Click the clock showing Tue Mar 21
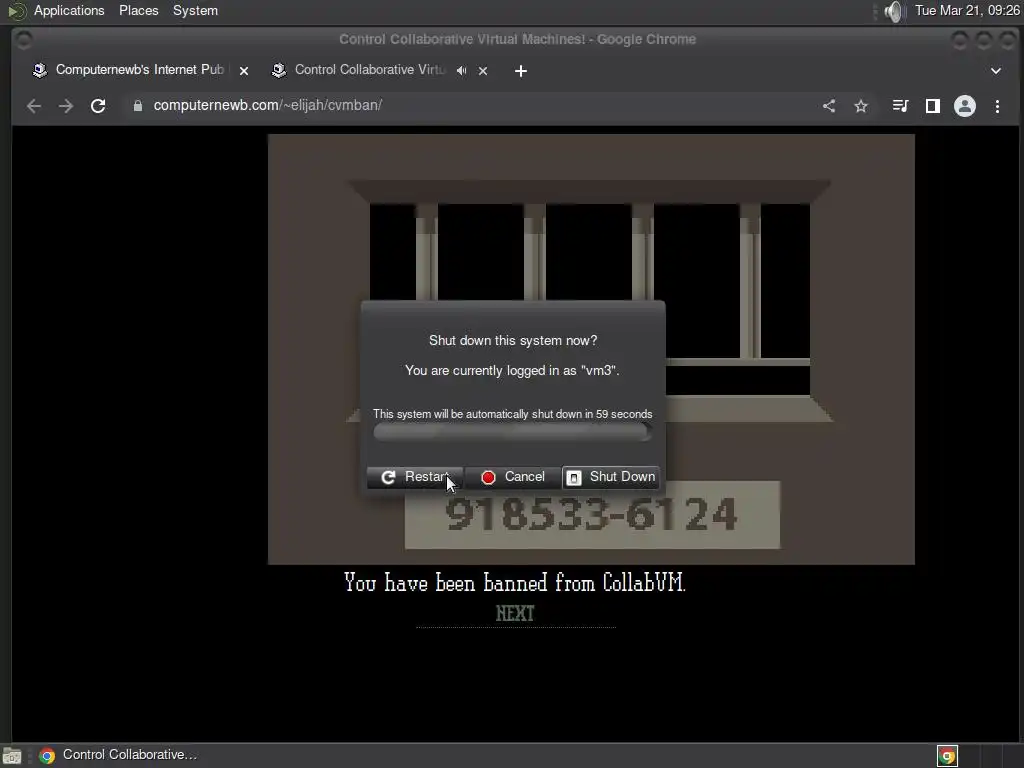1024x768 pixels. click(x=967, y=10)
